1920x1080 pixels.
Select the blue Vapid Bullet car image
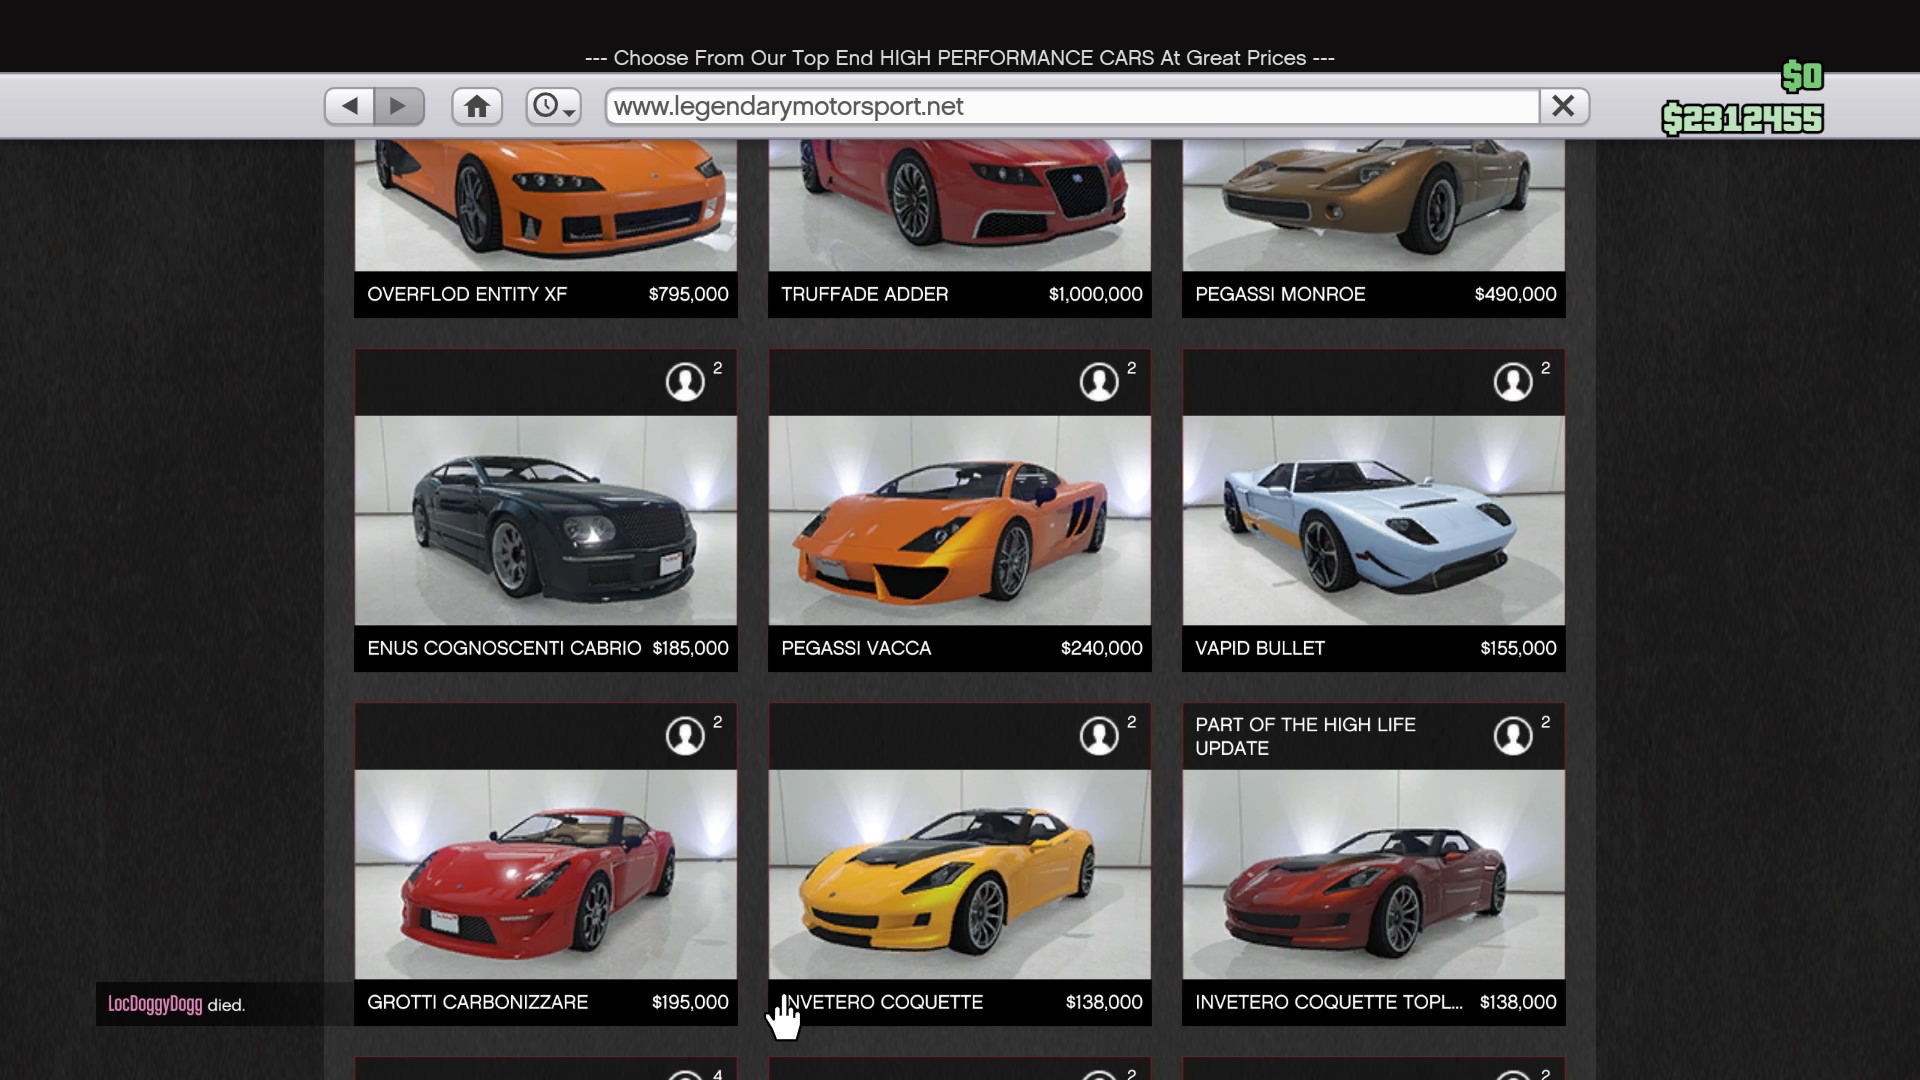click(x=1374, y=520)
